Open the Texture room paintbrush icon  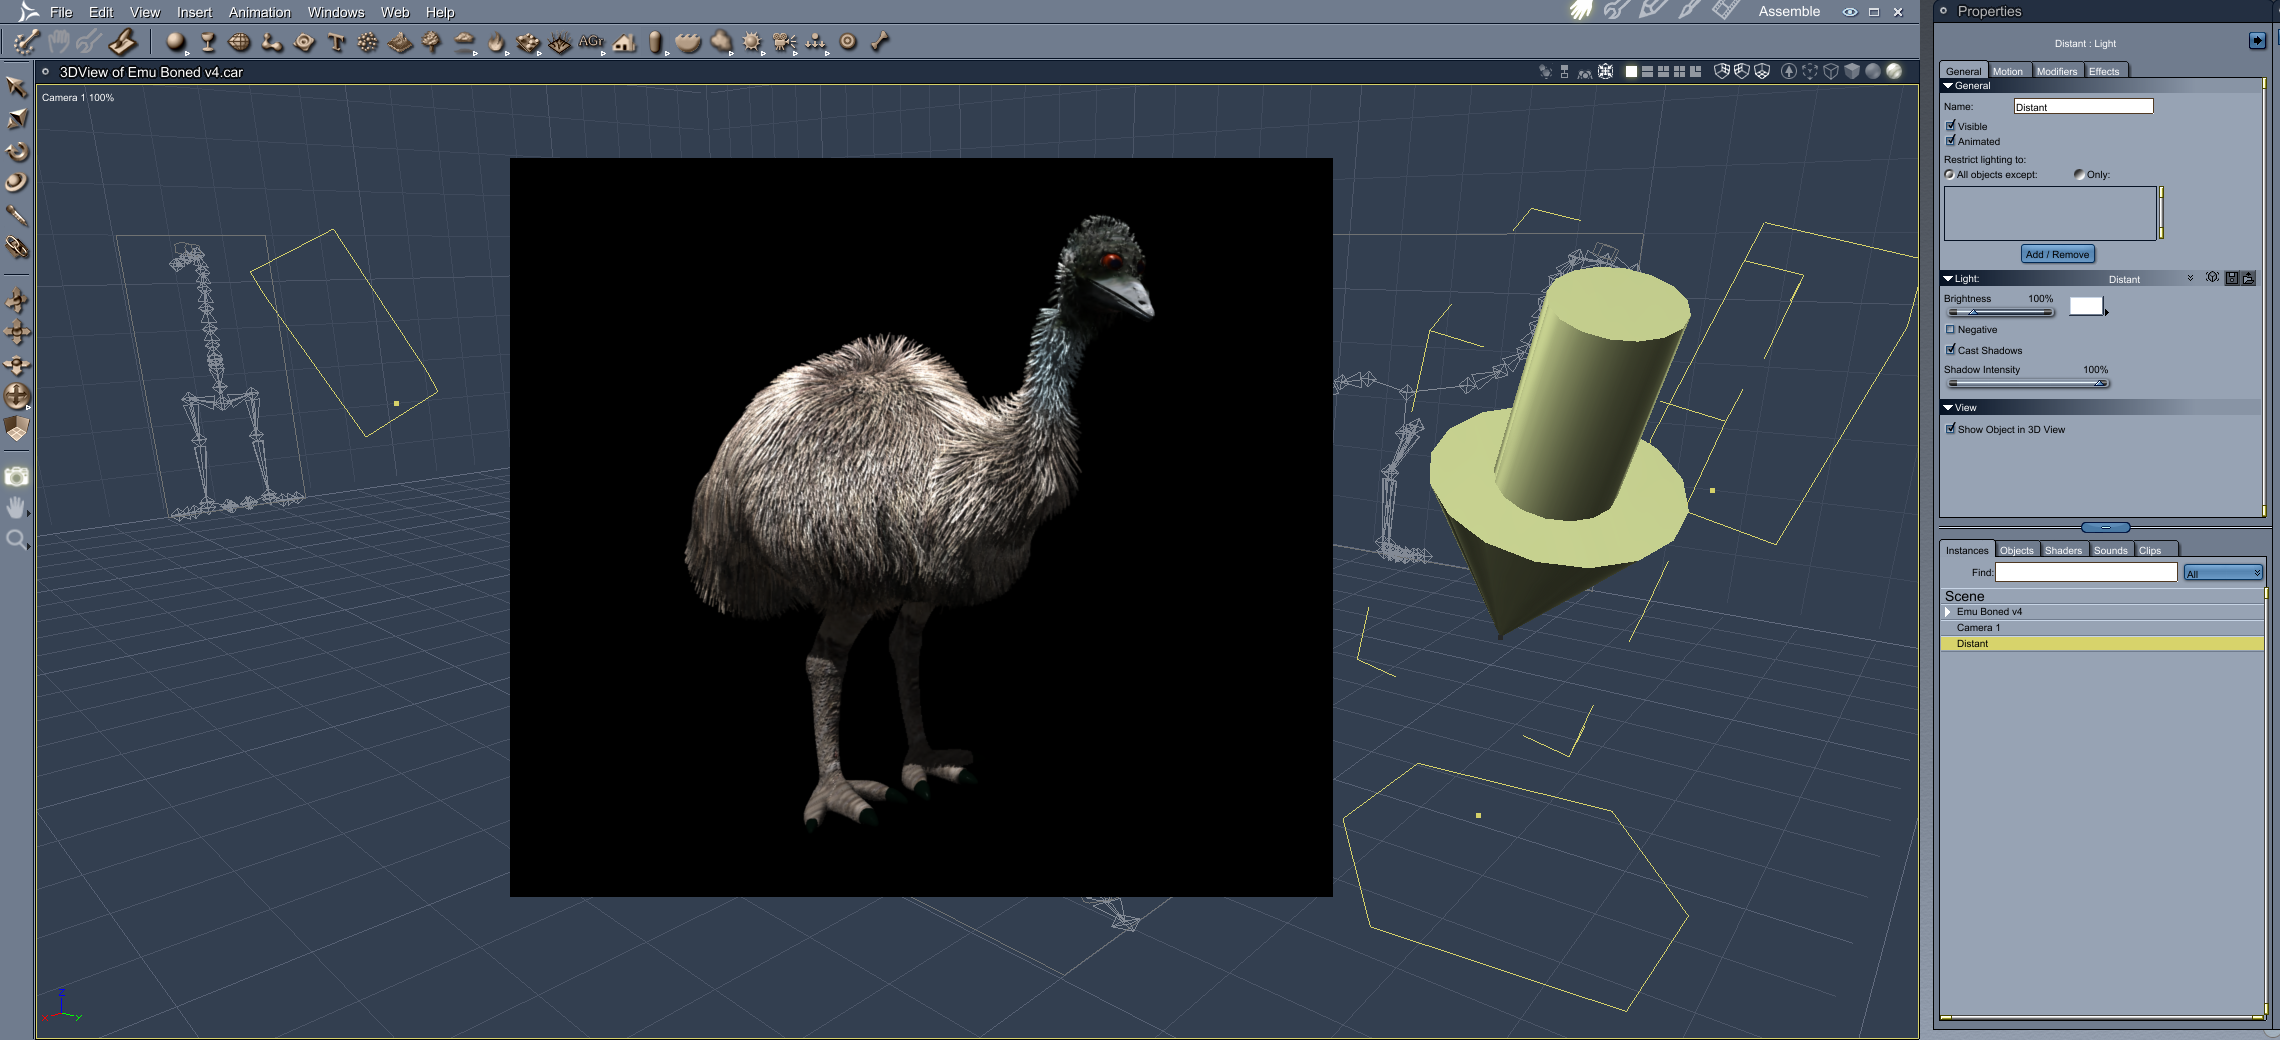click(x=1689, y=11)
